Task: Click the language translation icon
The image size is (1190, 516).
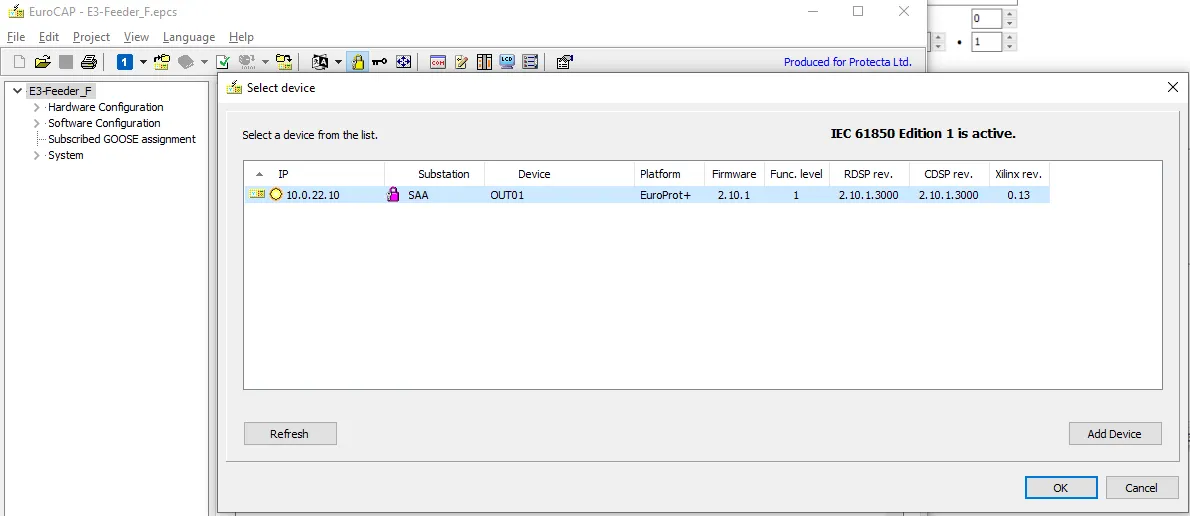Action: [x=320, y=62]
